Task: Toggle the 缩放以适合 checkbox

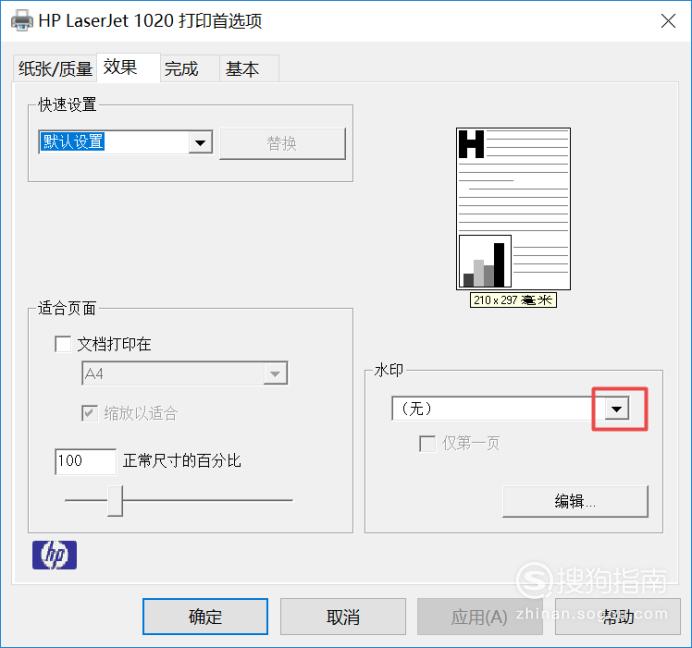Action: pos(90,413)
